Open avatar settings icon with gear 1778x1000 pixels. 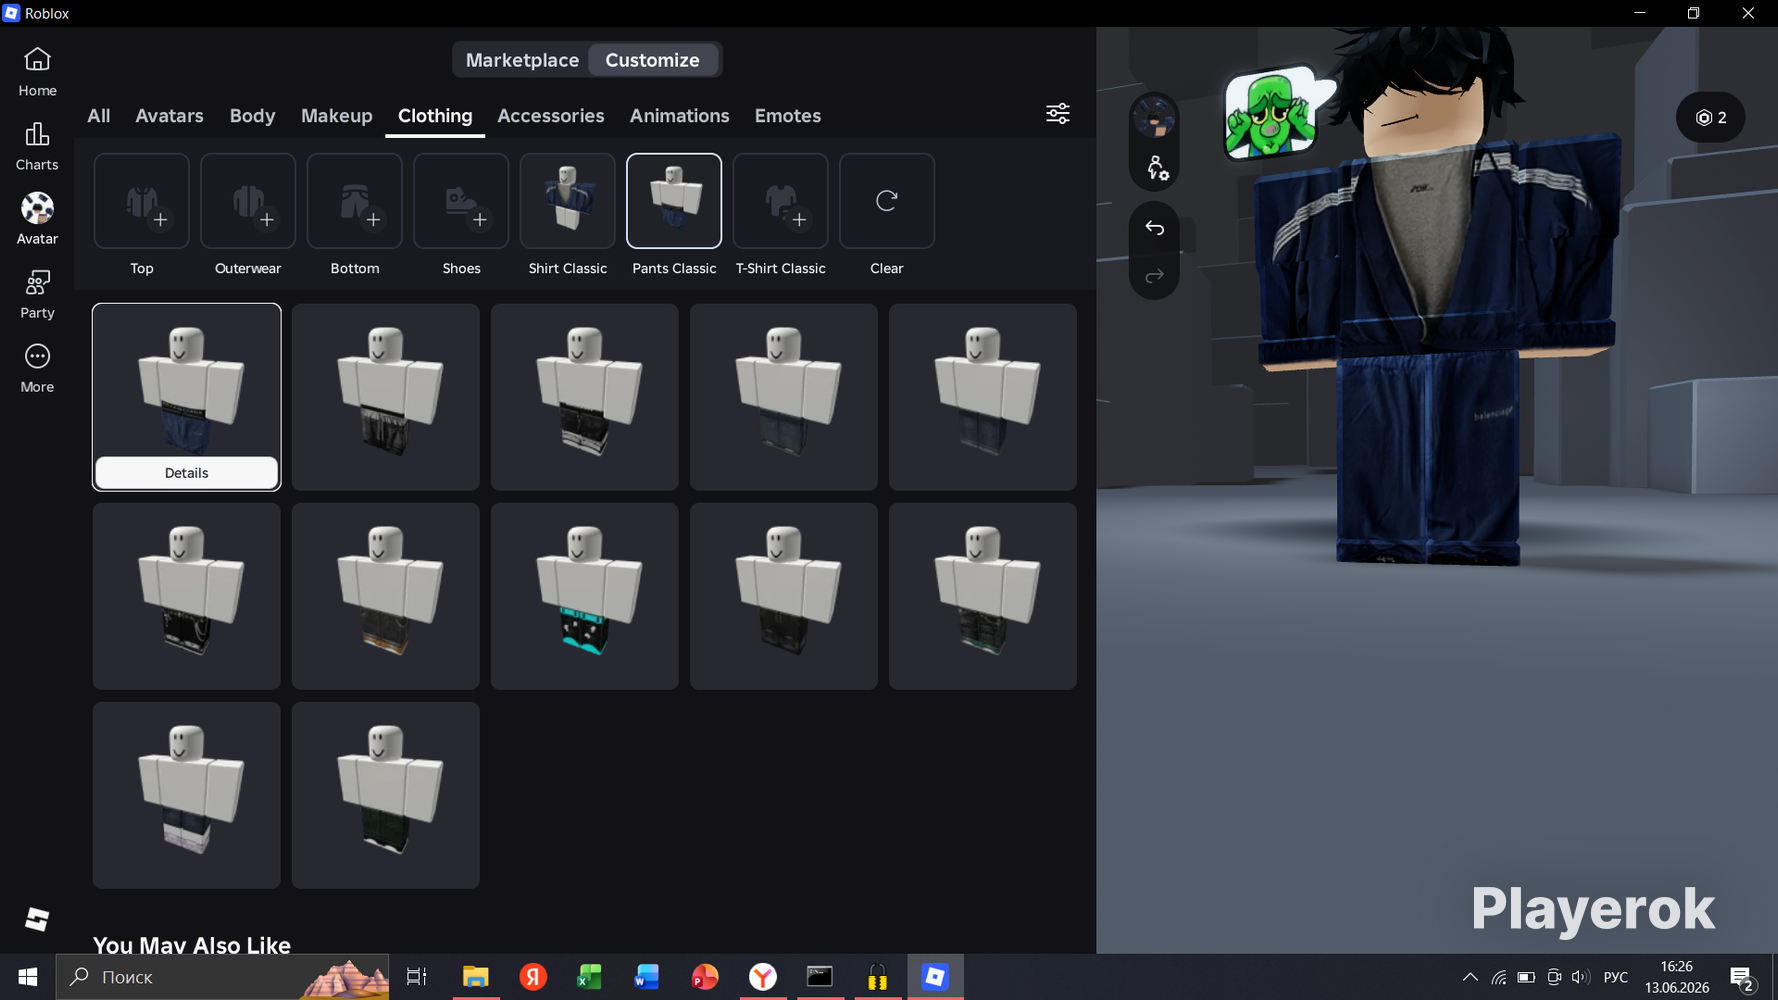(1157, 168)
